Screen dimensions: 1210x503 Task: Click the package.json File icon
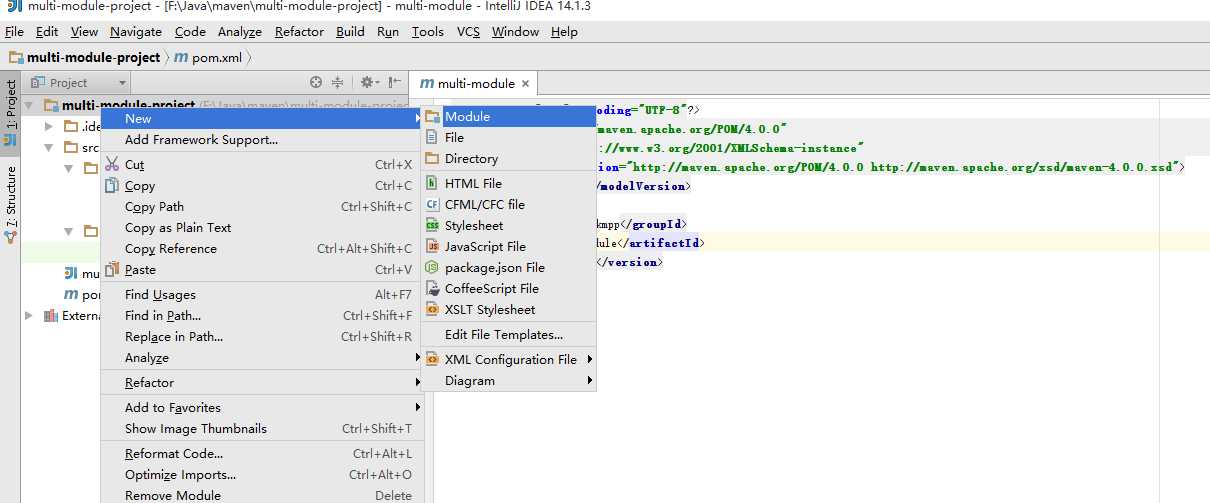433,267
